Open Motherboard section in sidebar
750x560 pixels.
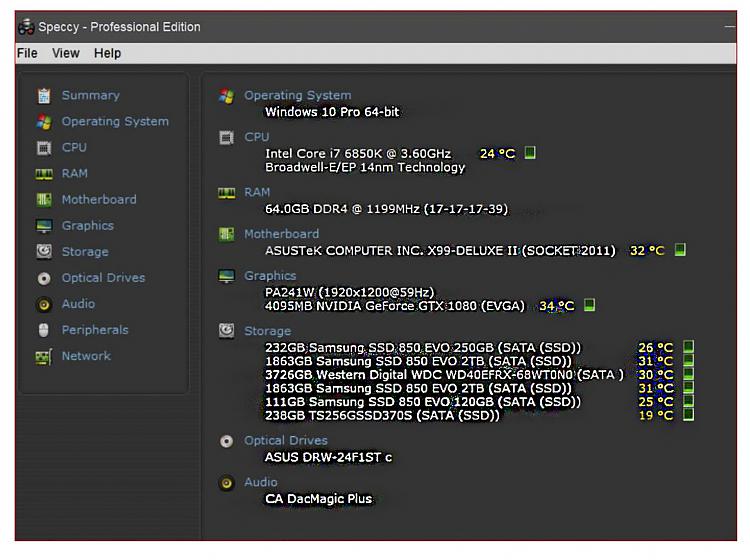pos(99,199)
